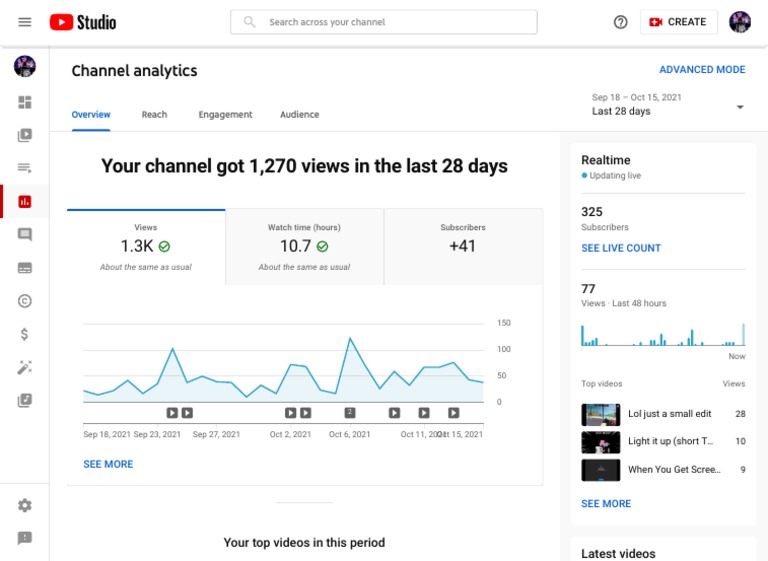The width and height of the screenshot is (768, 561).
Task: Open Content videos sidebar icon
Action: (24, 135)
